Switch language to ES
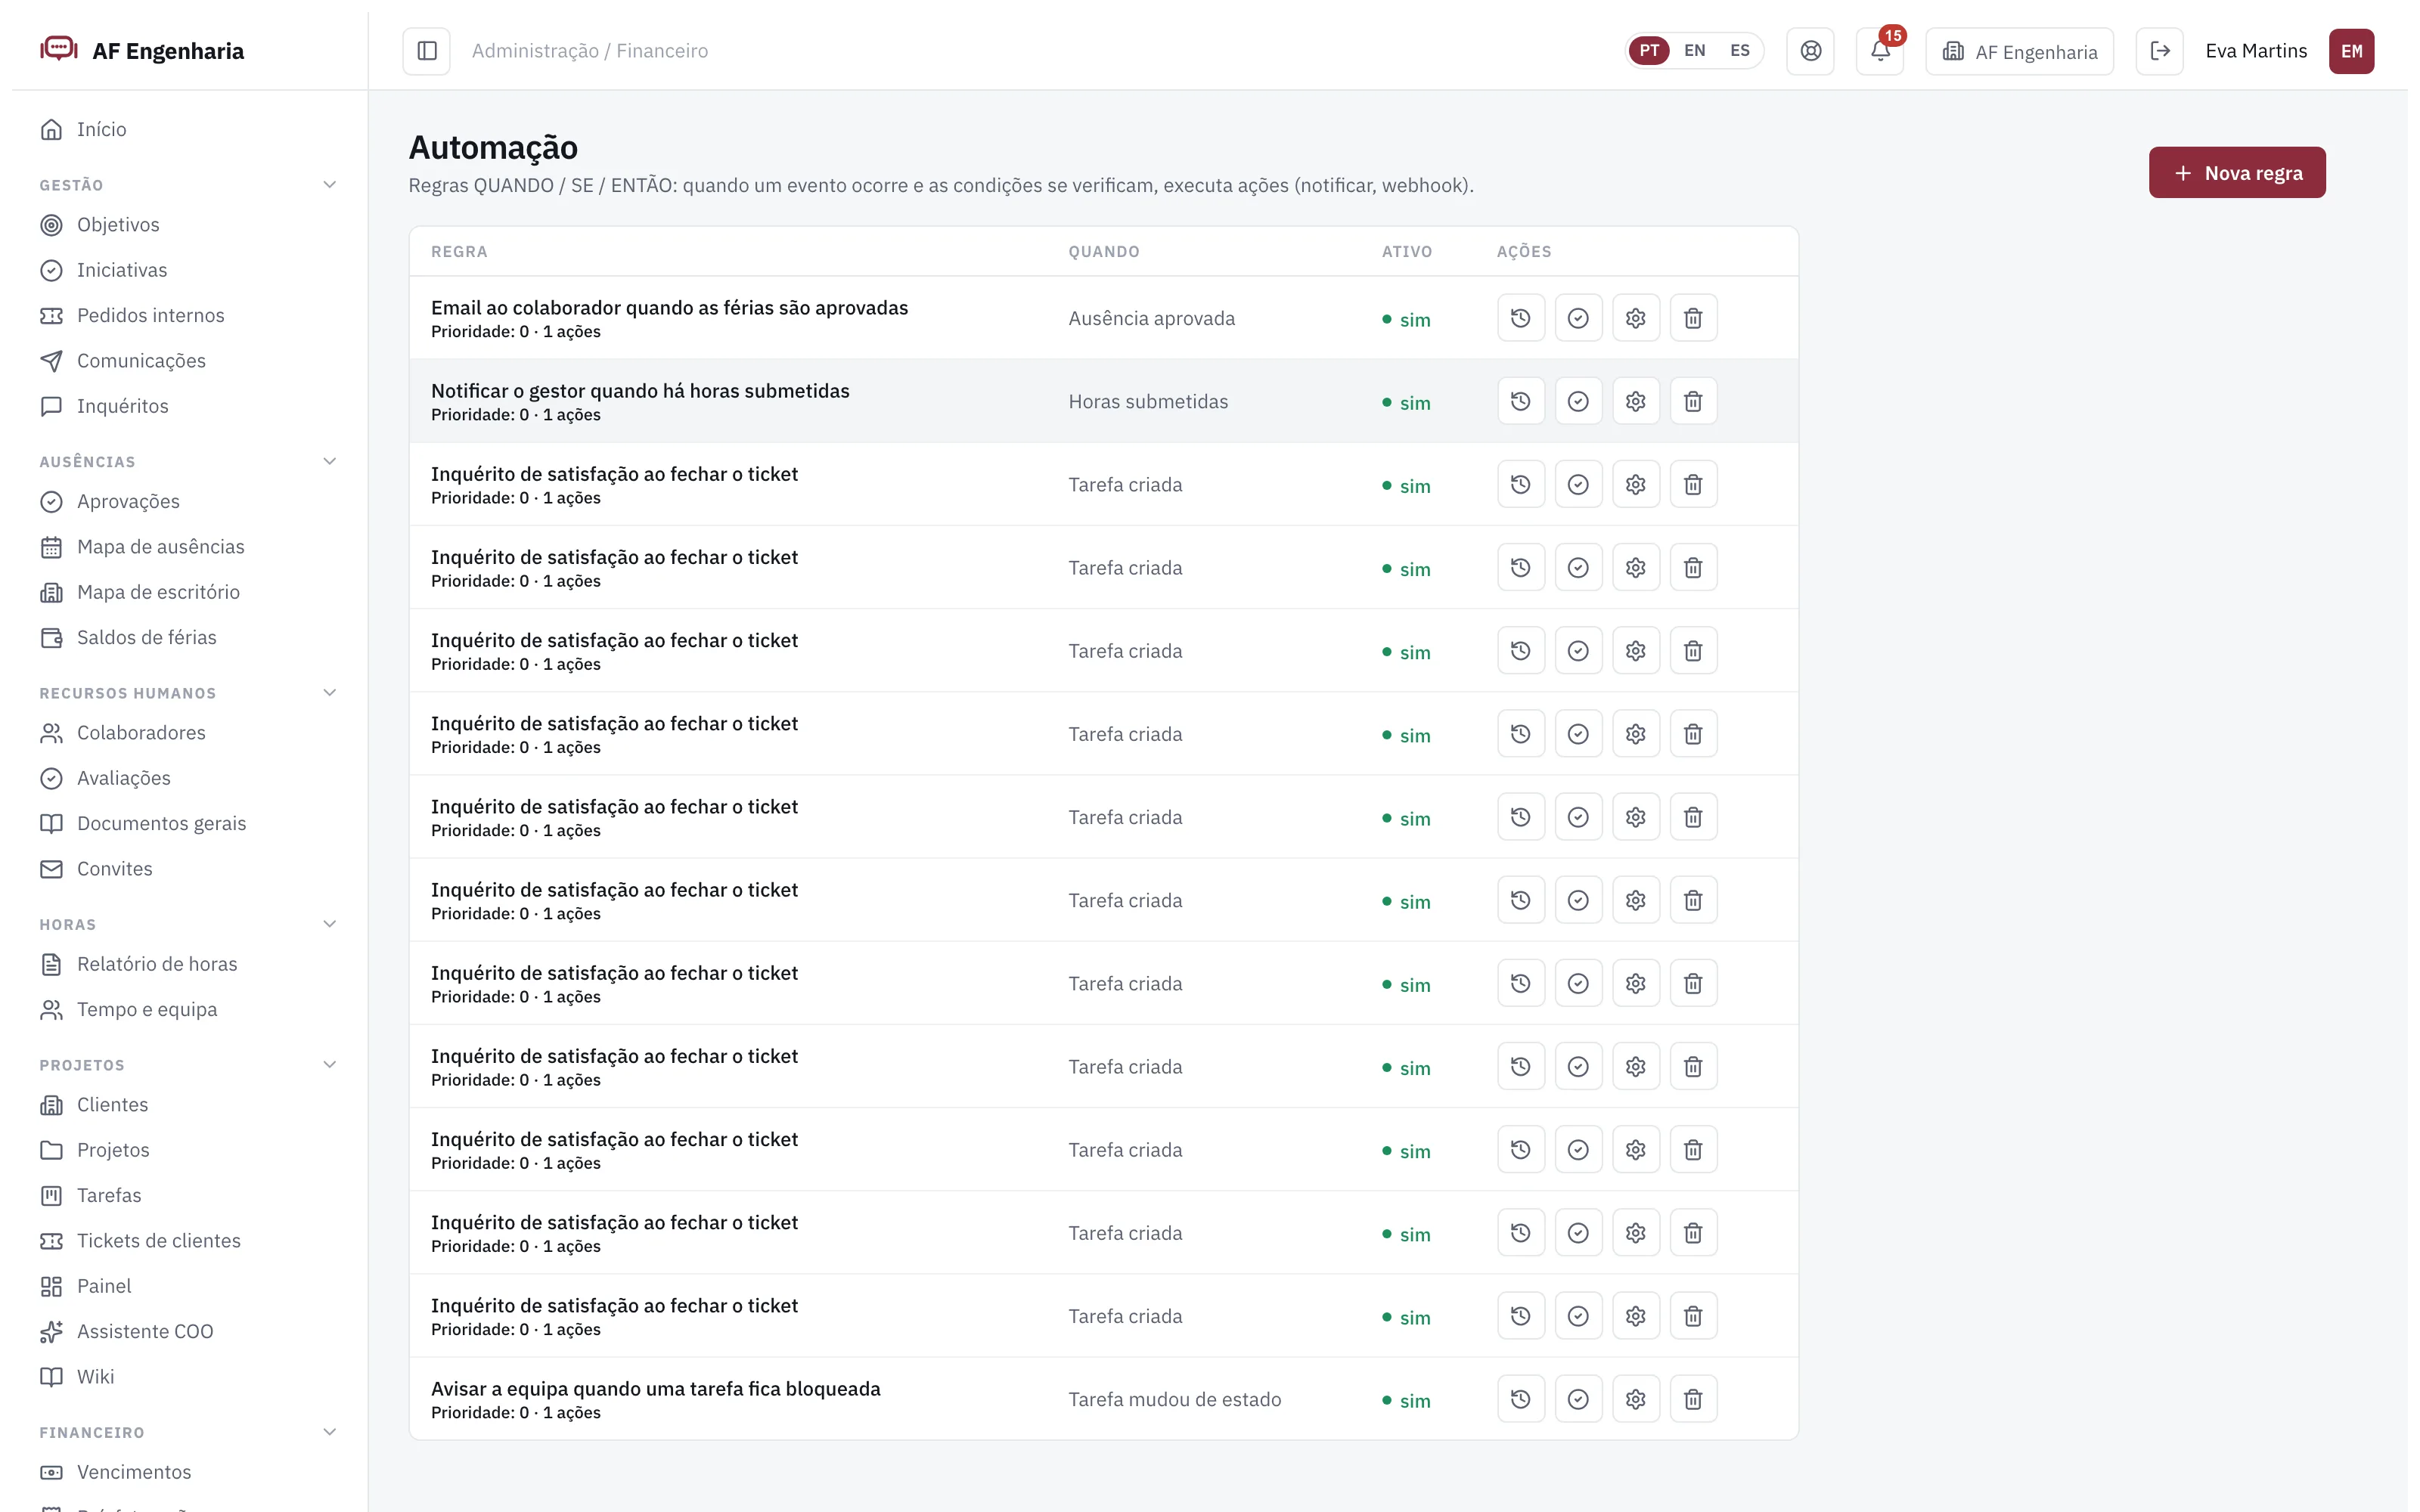 coord(1740,51)
